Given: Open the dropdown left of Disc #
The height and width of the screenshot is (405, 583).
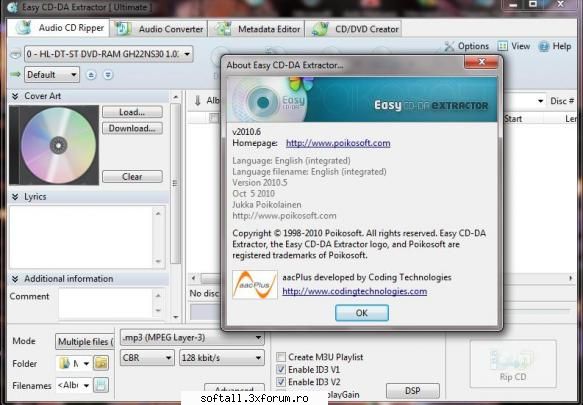Looking at the screenshot, I should (540, 101).
